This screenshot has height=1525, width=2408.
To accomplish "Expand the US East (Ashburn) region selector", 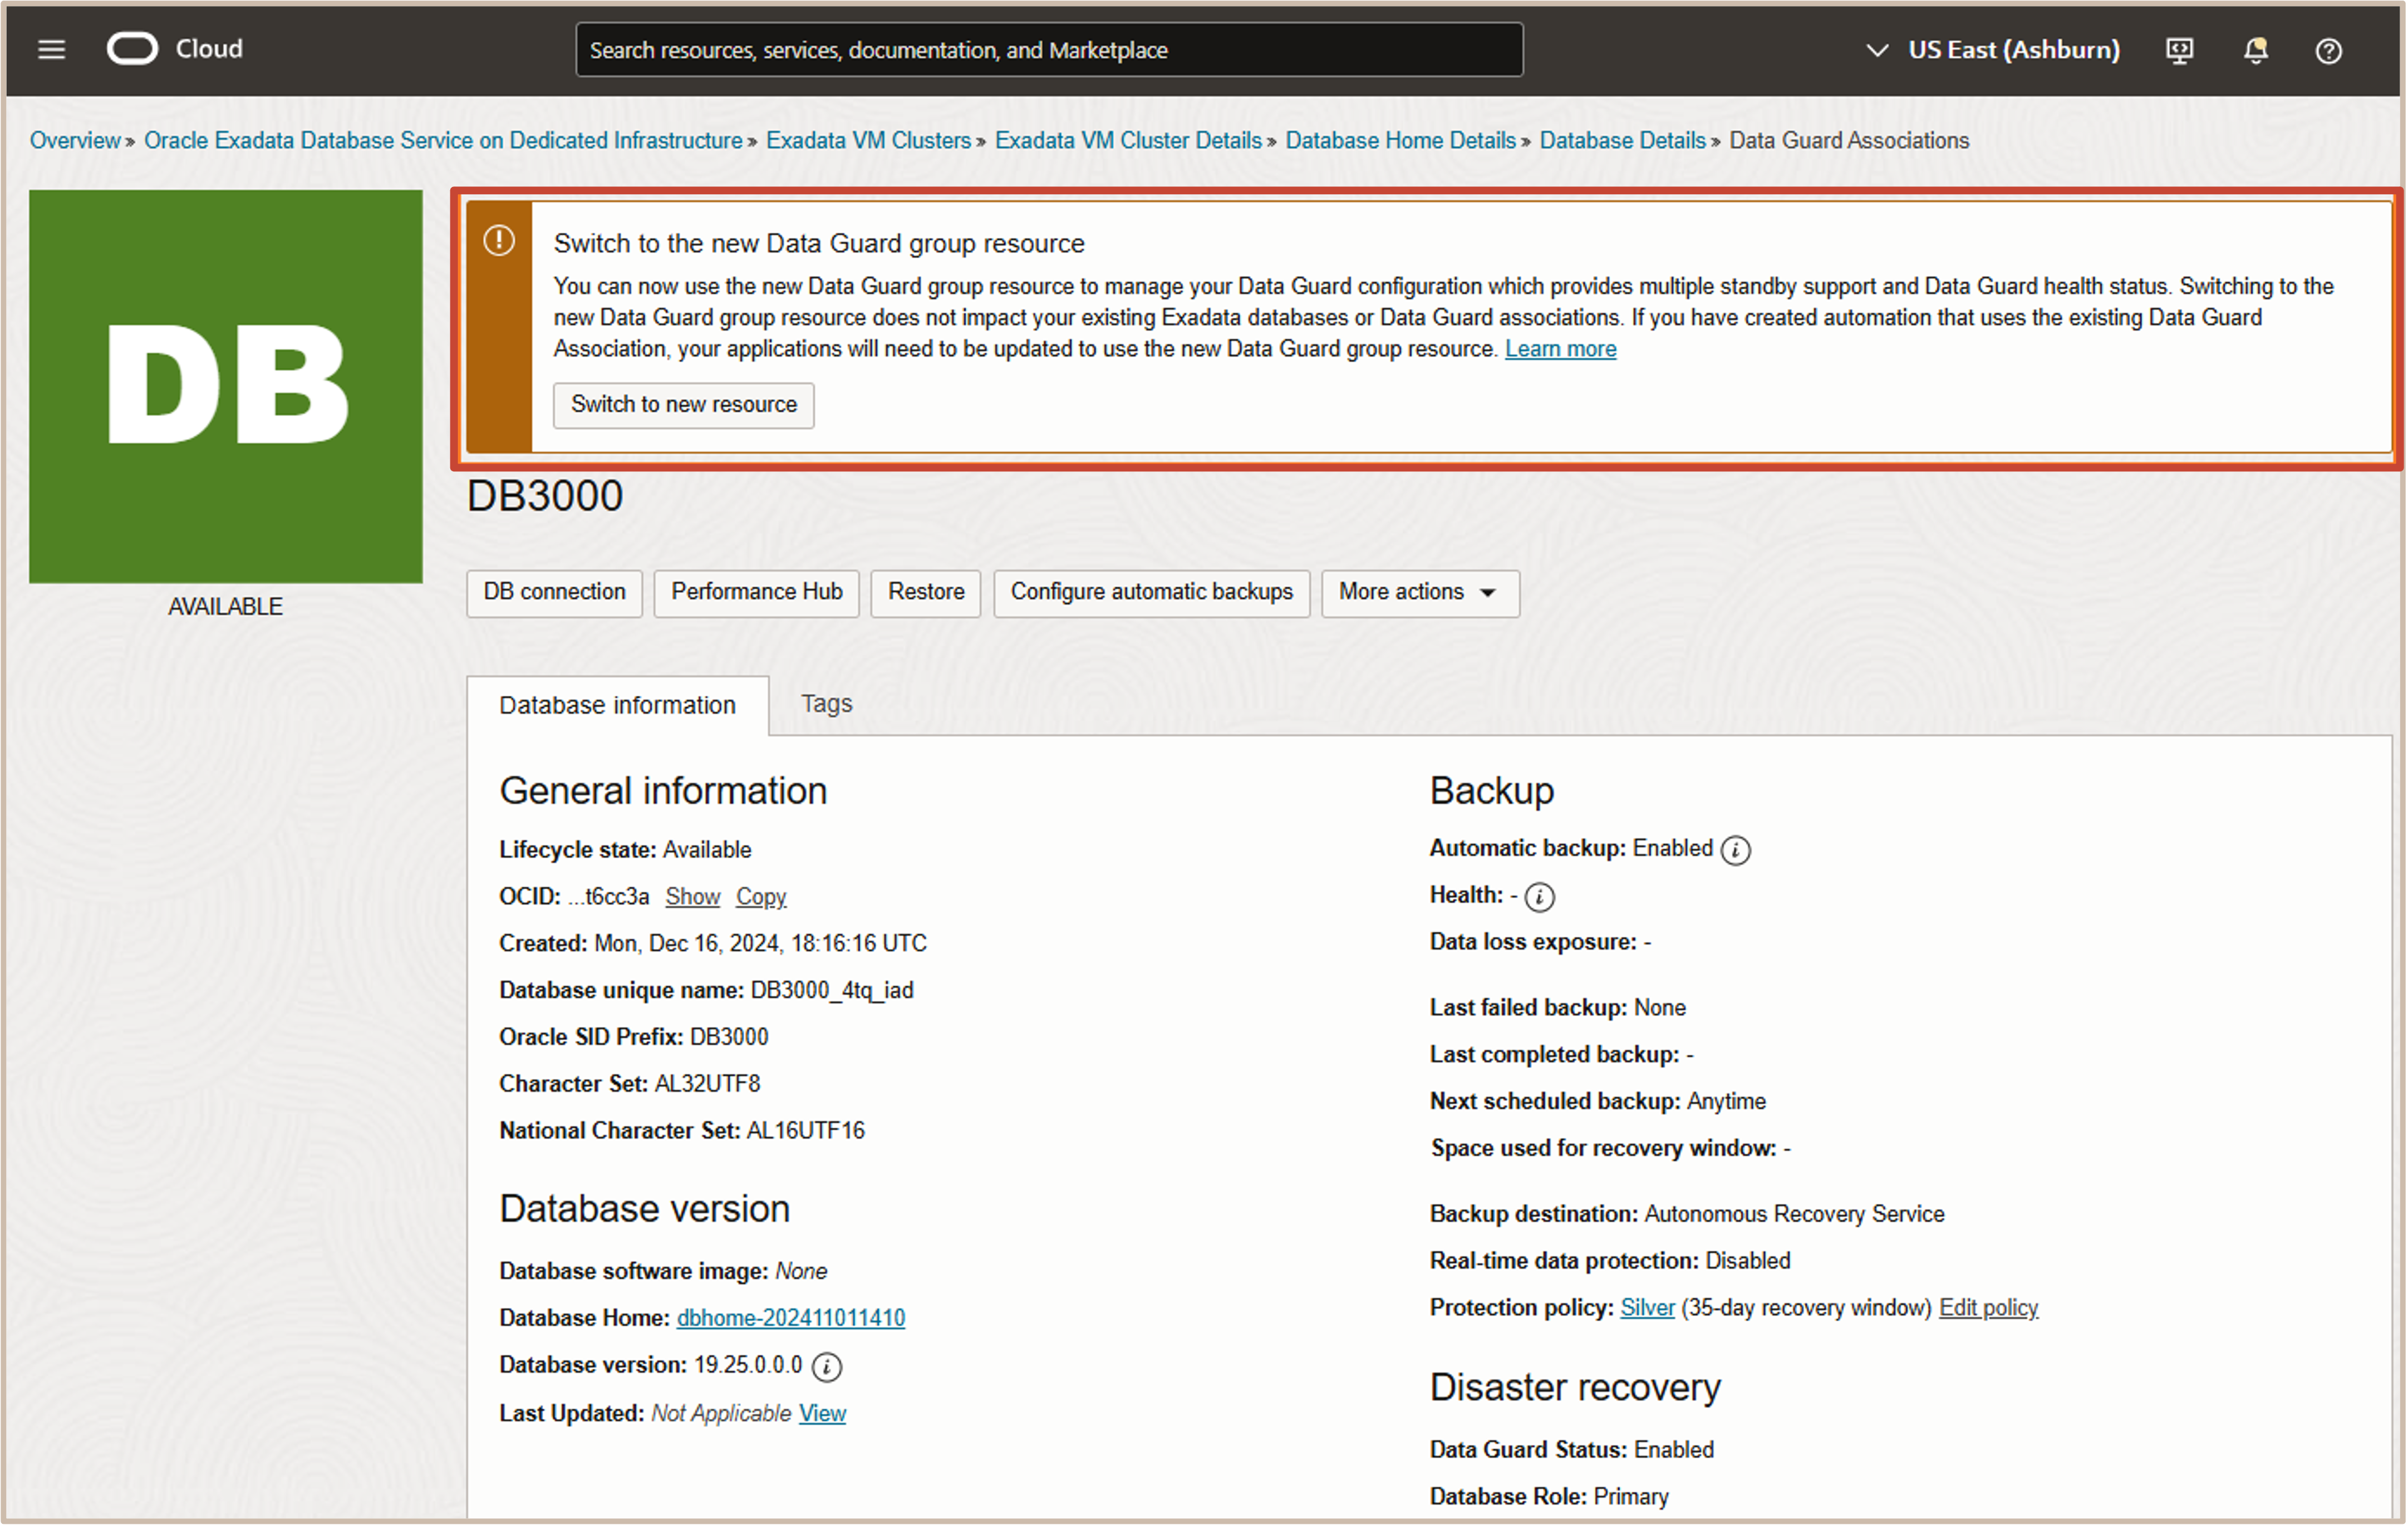I will coord(1992,50).
